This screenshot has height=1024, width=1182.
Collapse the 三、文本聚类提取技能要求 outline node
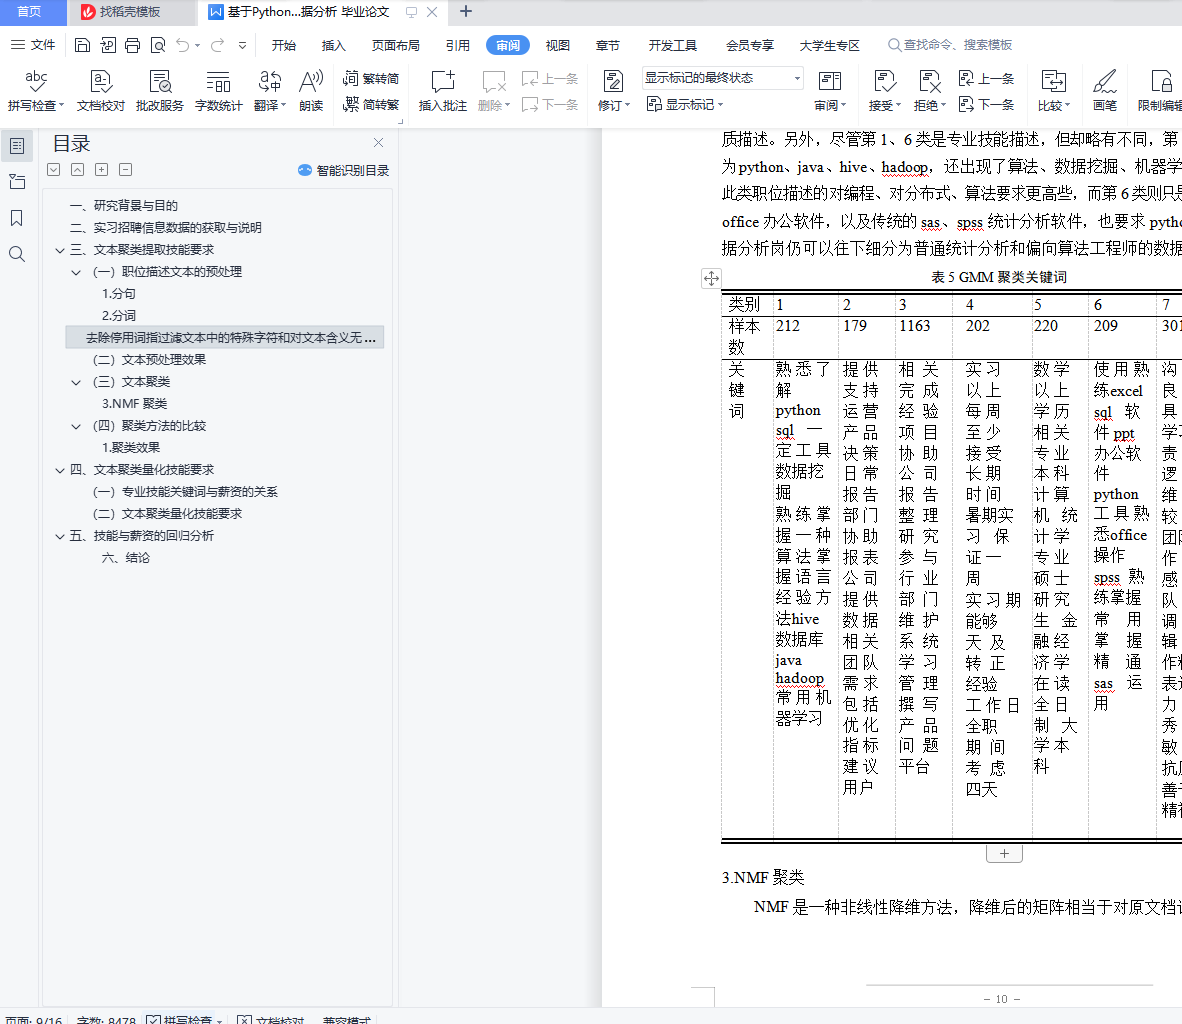pyautogui.click(x=60, y=250)
